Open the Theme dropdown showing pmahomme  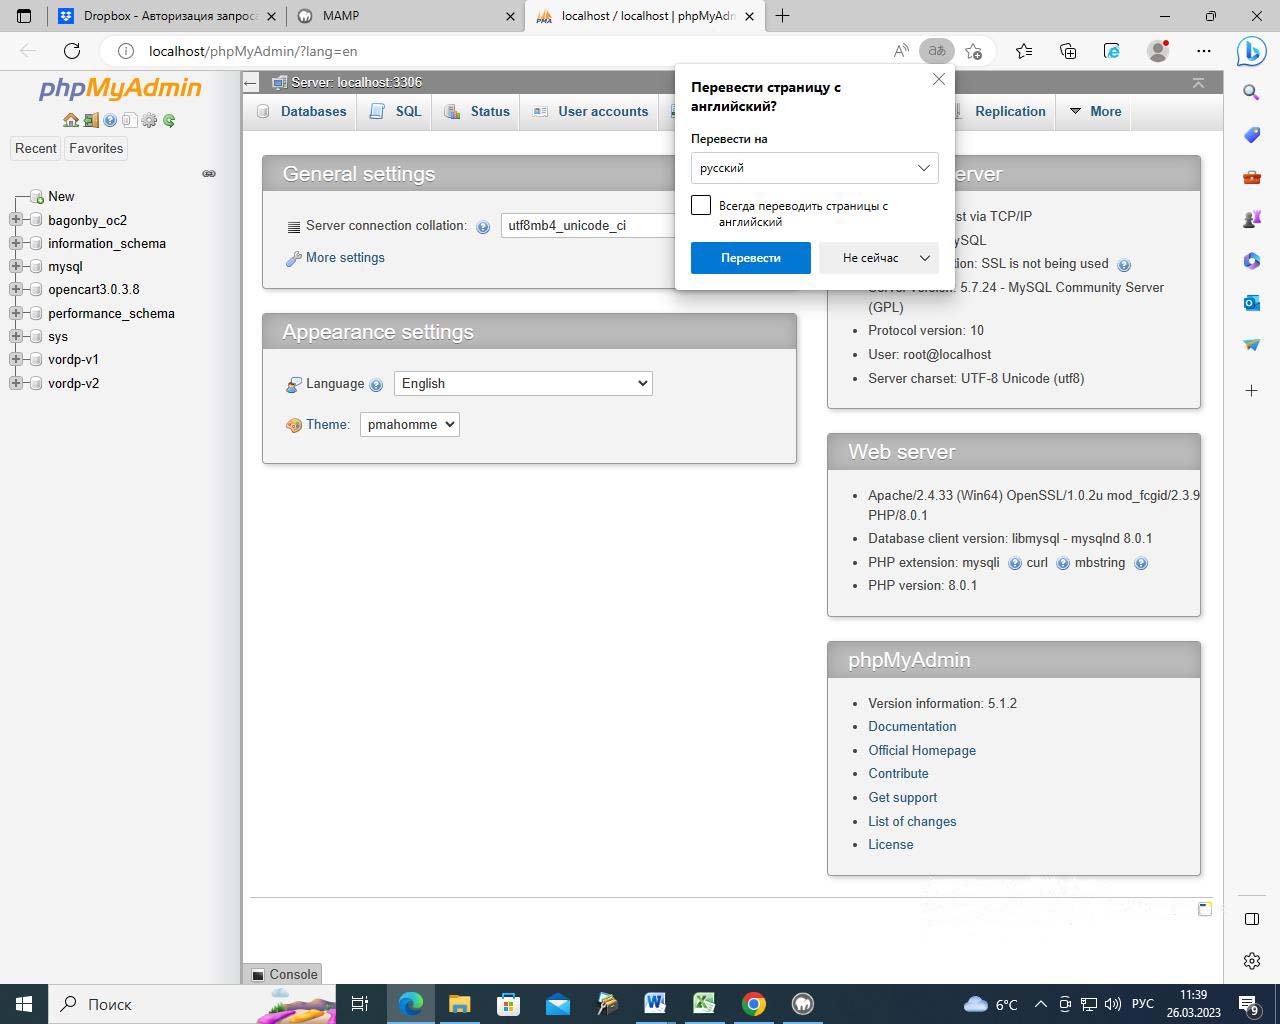click(x=409, y=425)
